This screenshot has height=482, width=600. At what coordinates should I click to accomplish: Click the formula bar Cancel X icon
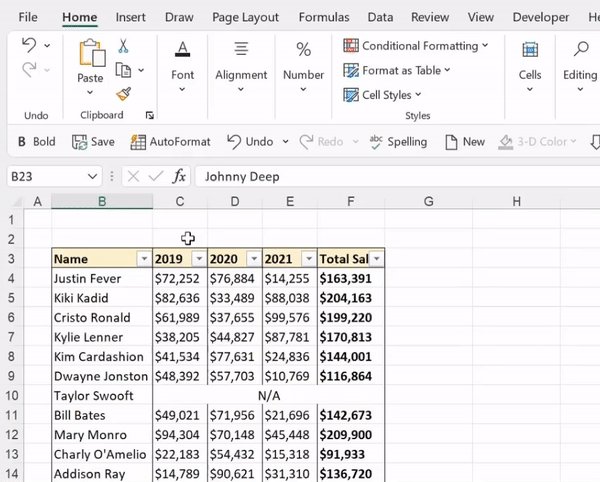pyautogui.click(x=133, y=176)
